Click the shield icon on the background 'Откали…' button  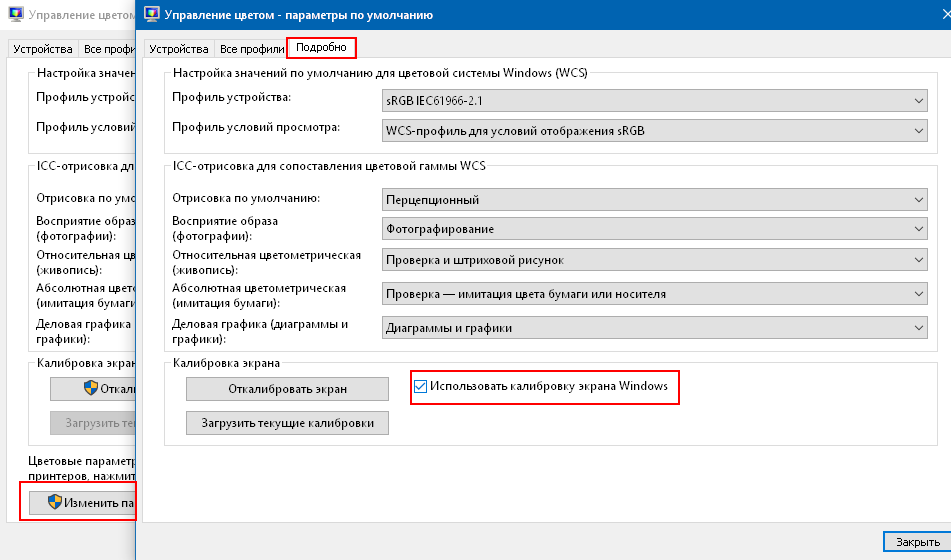(x=90, y=388)
